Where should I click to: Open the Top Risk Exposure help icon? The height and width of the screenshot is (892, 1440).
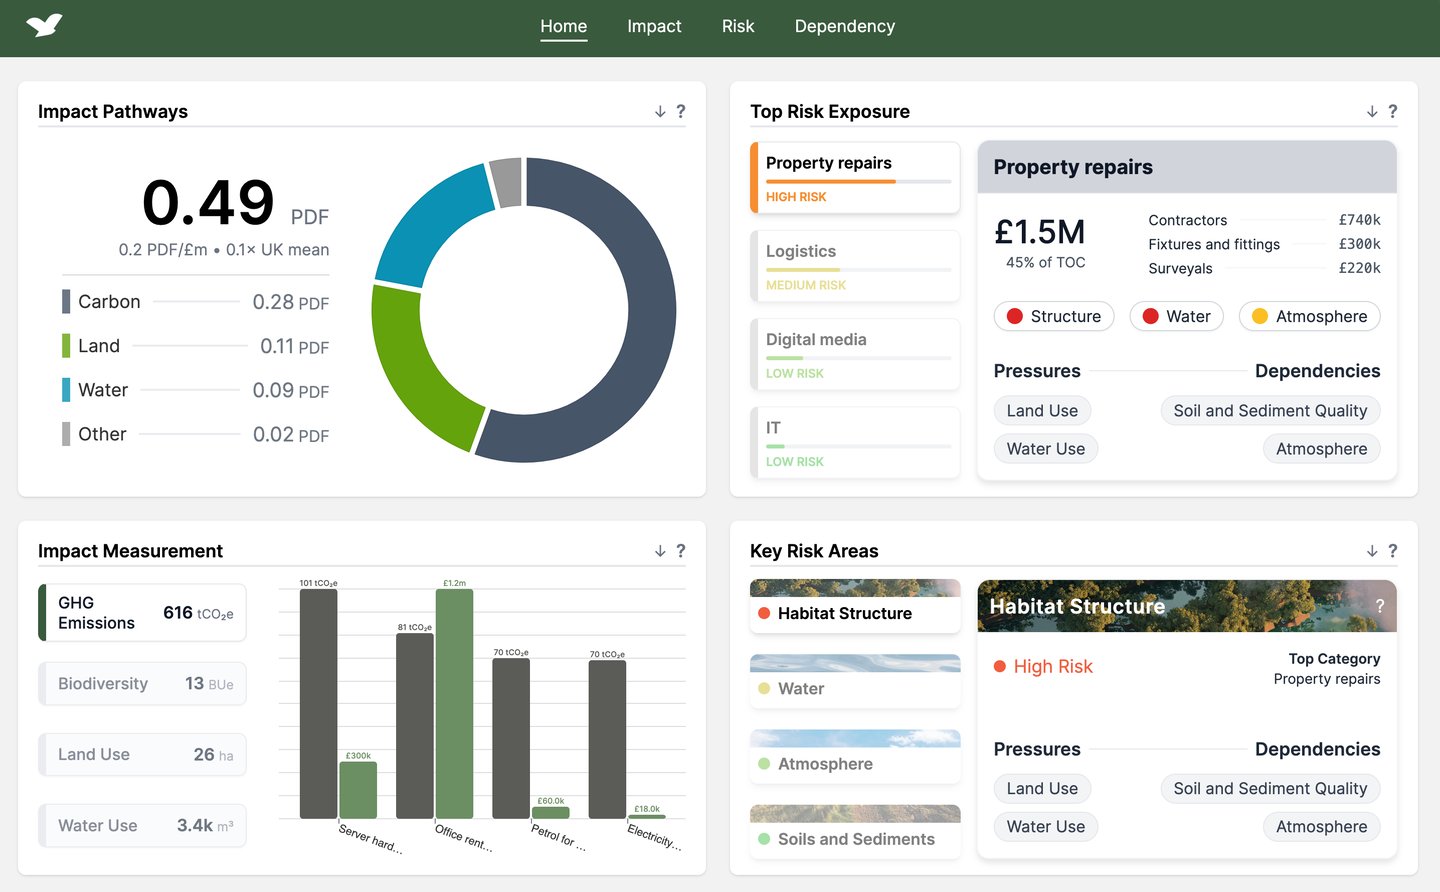1393,111
